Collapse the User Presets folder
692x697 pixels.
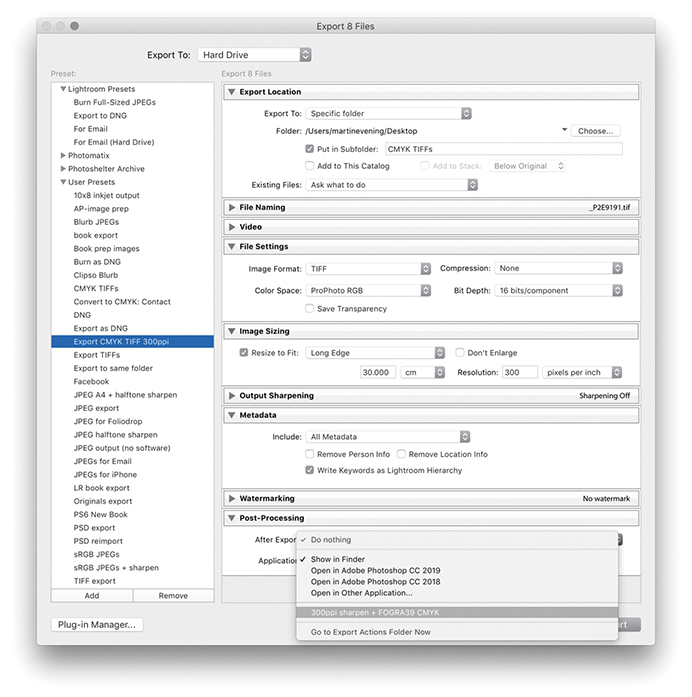(x=64, y=182)
